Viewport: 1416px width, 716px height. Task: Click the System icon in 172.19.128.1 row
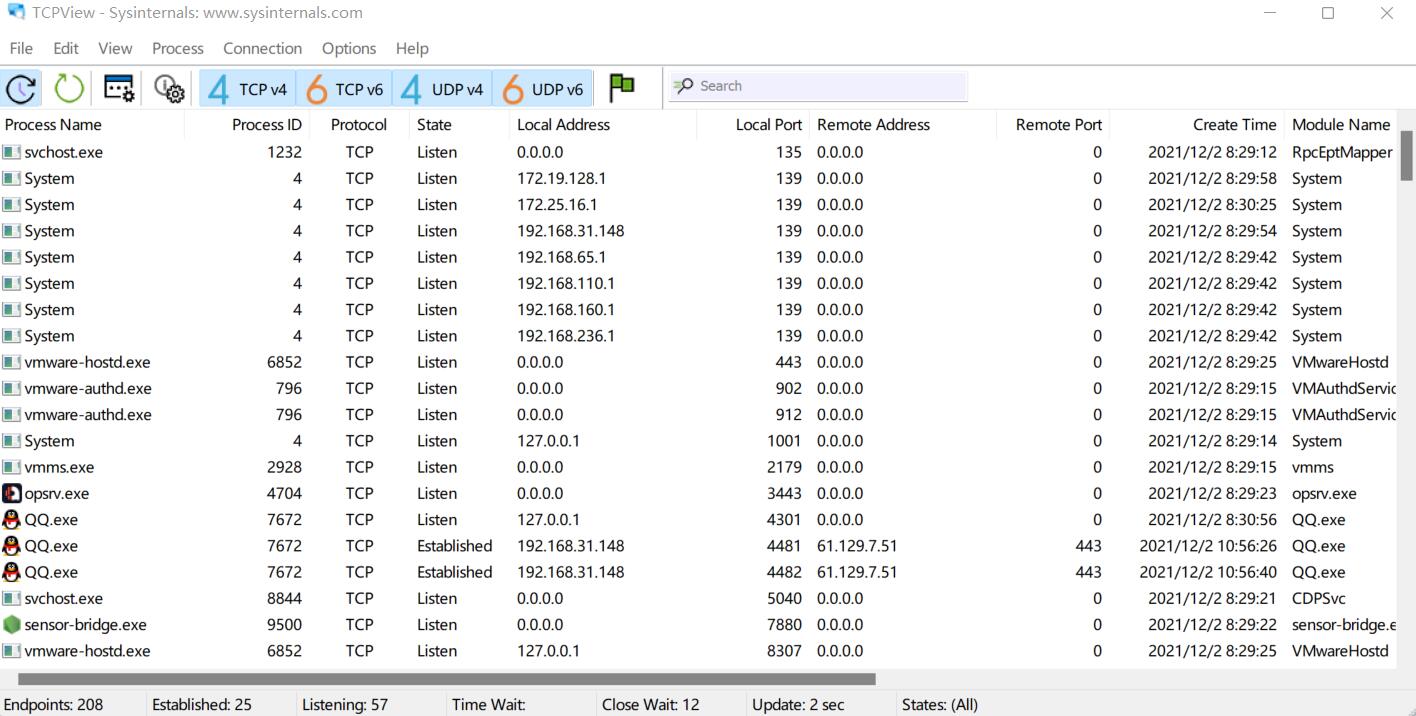(11, 178)
